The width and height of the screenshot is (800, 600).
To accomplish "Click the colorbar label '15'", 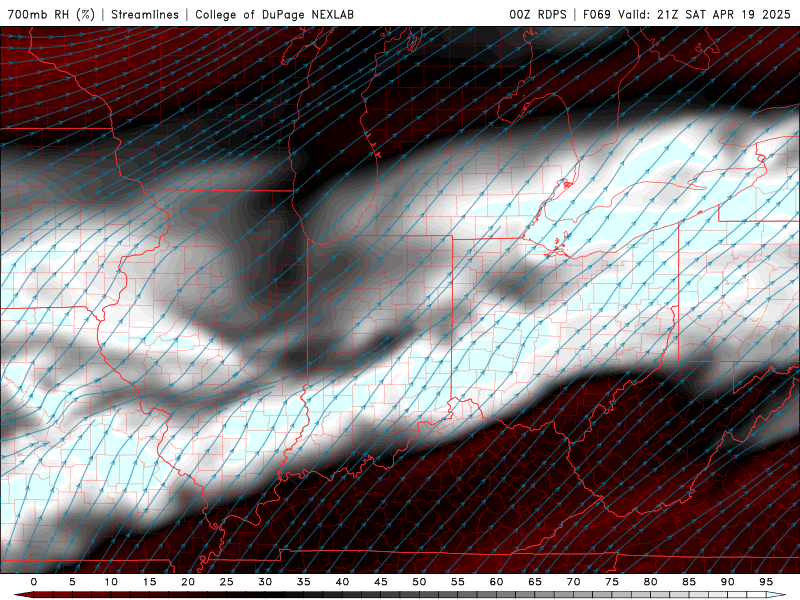I will pos(149,582).
